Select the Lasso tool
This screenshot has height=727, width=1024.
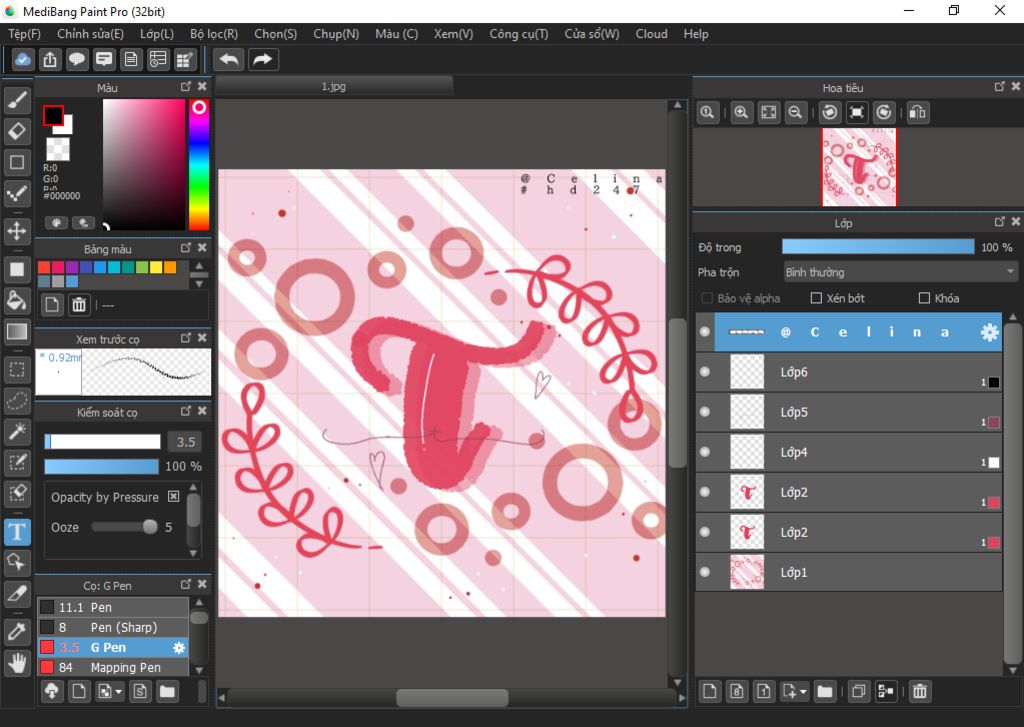pos(18,400)
